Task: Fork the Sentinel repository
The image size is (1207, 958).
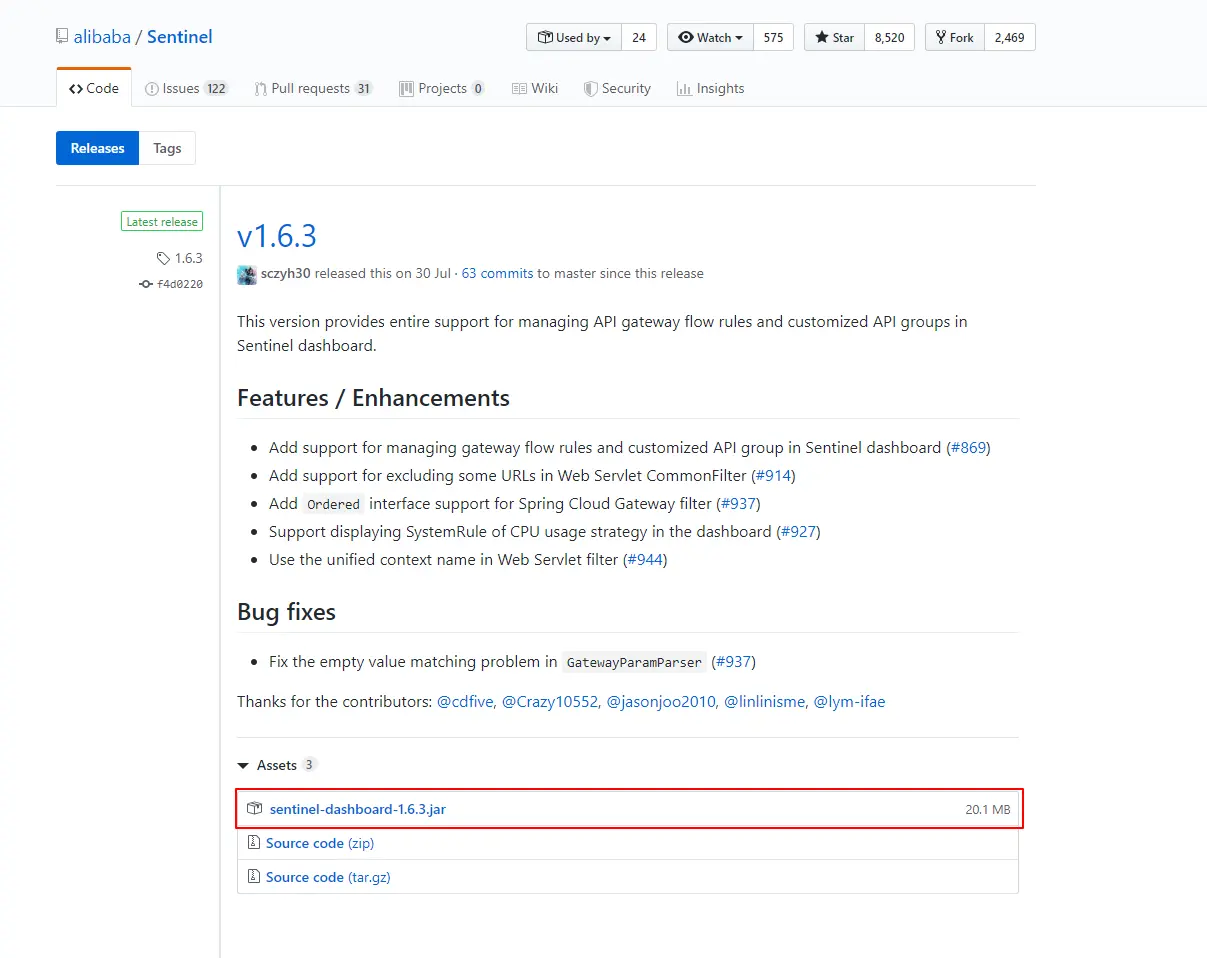Action: [x=954, y=38]
